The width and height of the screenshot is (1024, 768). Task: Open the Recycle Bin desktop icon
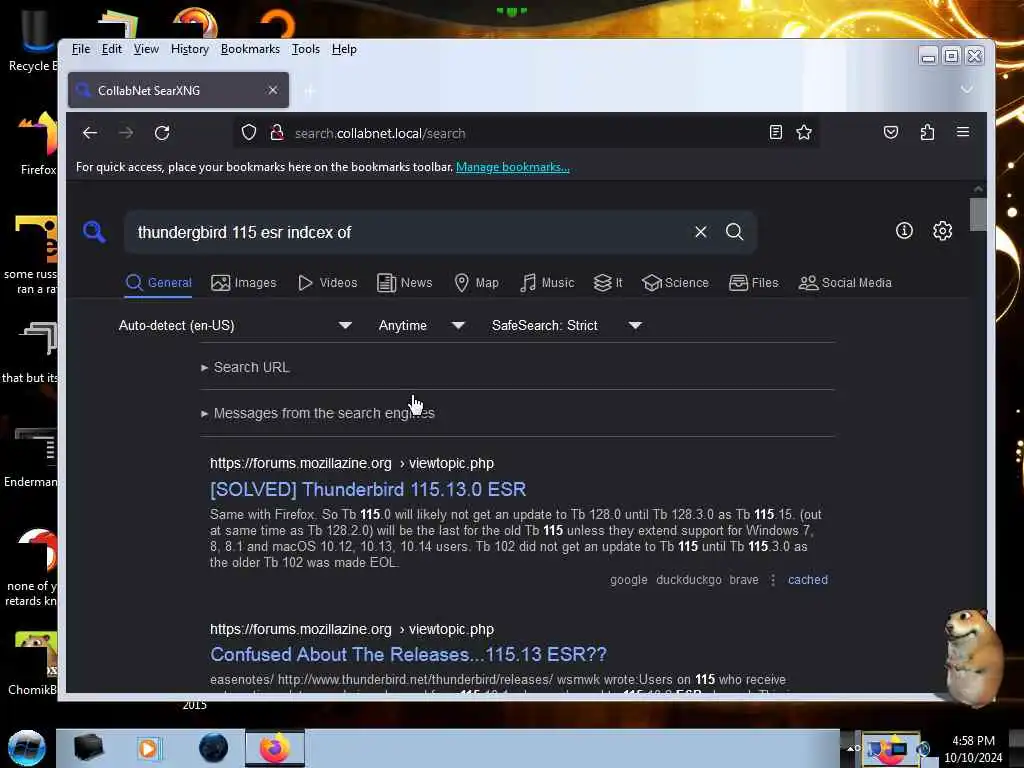click(x=34, y=40)
